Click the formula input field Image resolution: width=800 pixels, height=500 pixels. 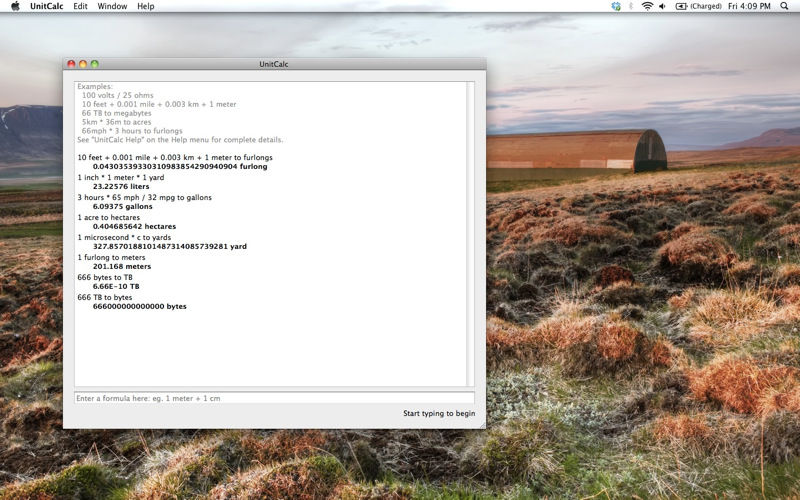(274, 398)
